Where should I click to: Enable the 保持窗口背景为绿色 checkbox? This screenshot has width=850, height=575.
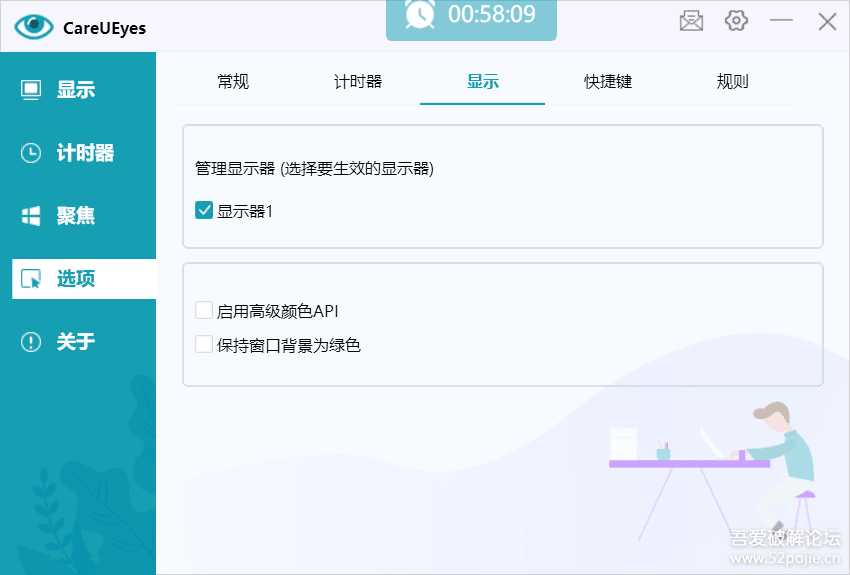[204, 345]
